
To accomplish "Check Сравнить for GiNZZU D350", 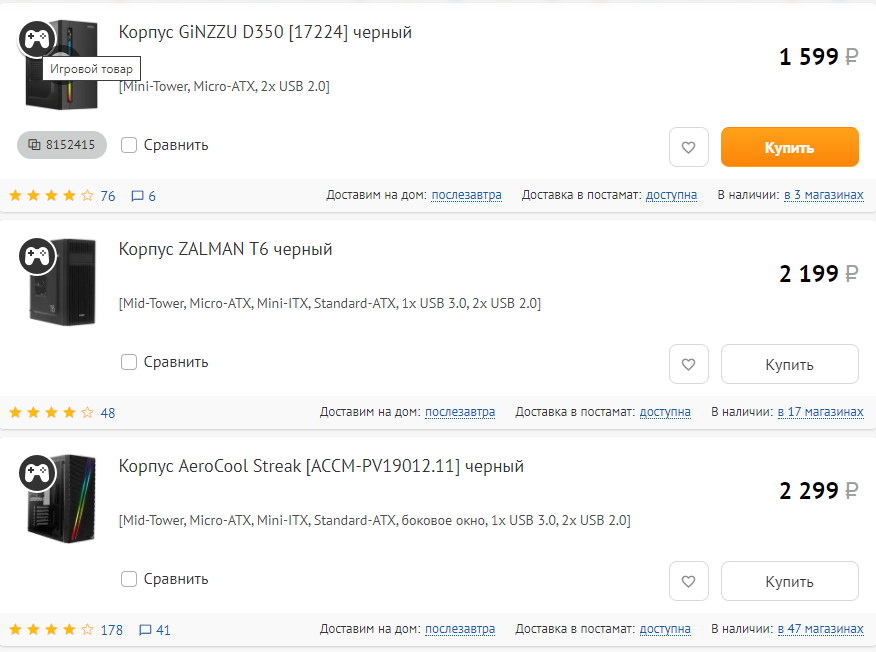I will pyautogui.click(x=128, y=145).
